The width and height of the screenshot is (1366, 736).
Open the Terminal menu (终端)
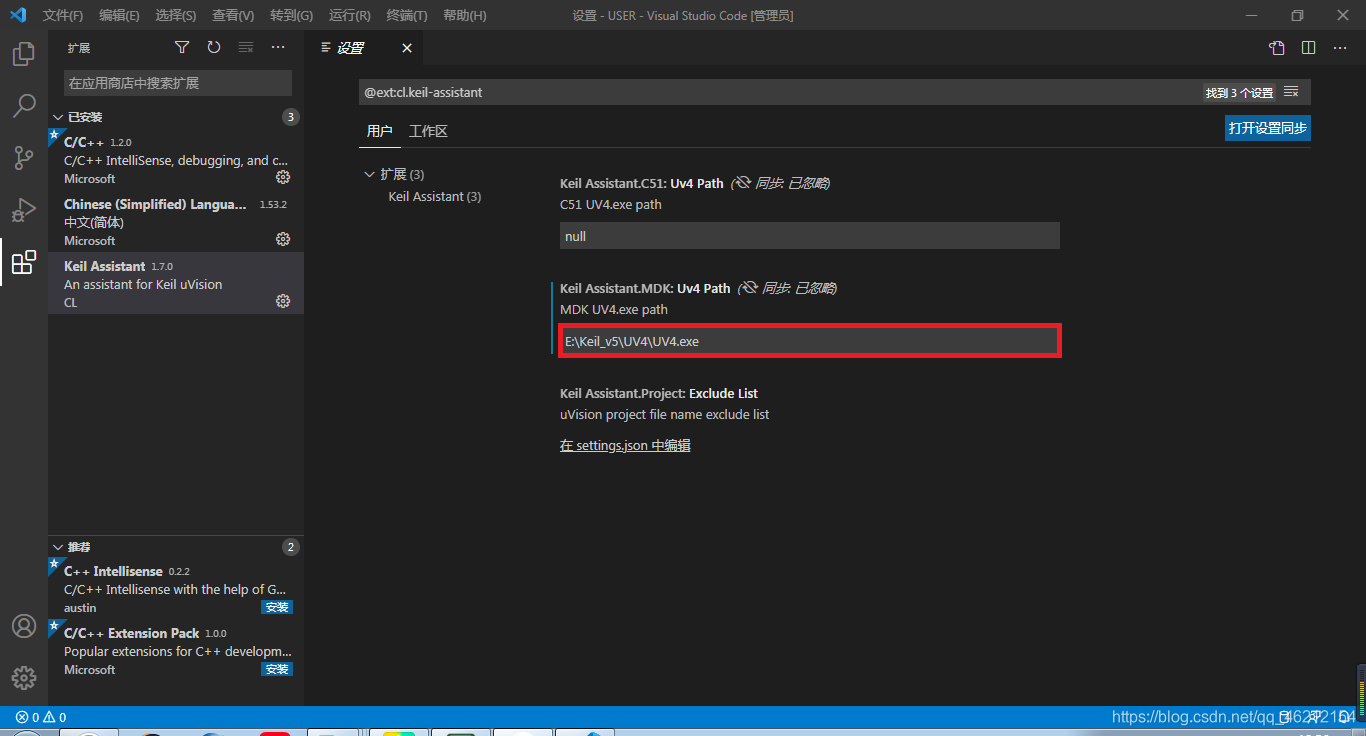pos(406,16)
